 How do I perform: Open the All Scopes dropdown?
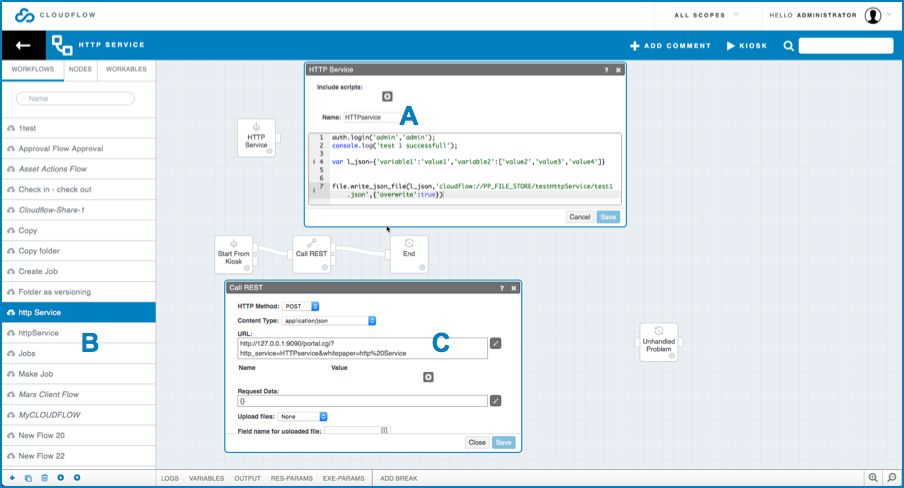click(707, 16)
